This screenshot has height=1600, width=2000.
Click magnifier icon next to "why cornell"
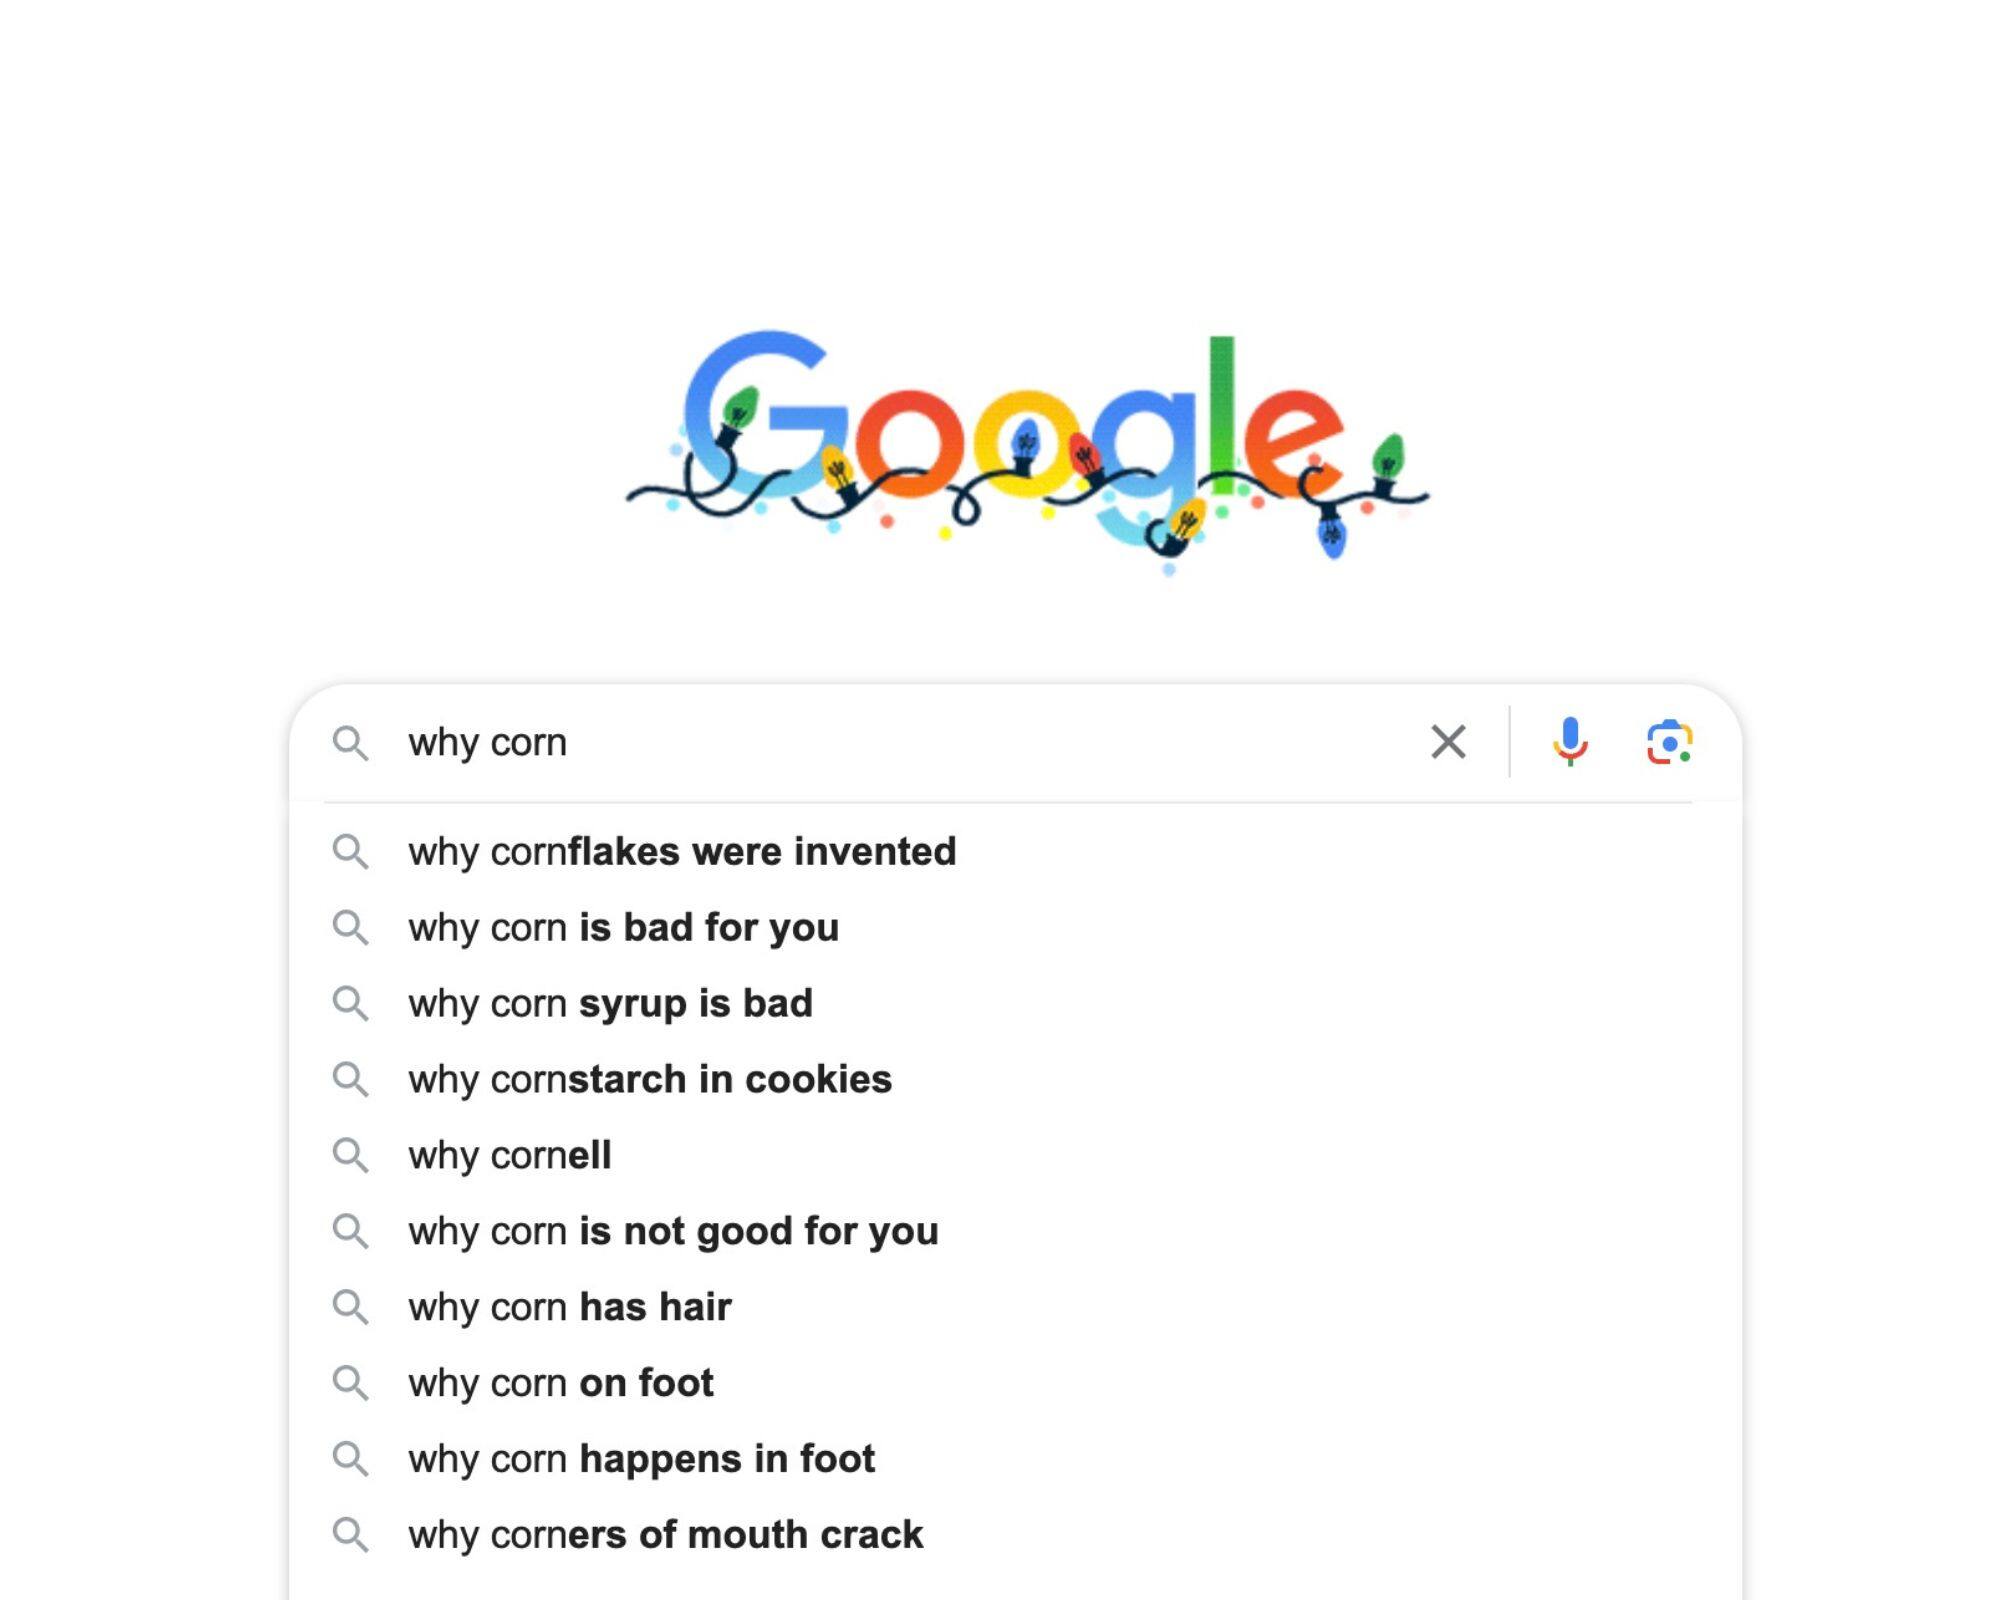(350, 1156)
